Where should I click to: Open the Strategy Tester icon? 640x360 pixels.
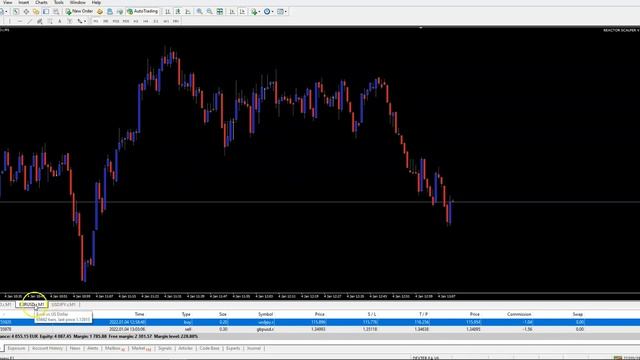pos(56,11)
